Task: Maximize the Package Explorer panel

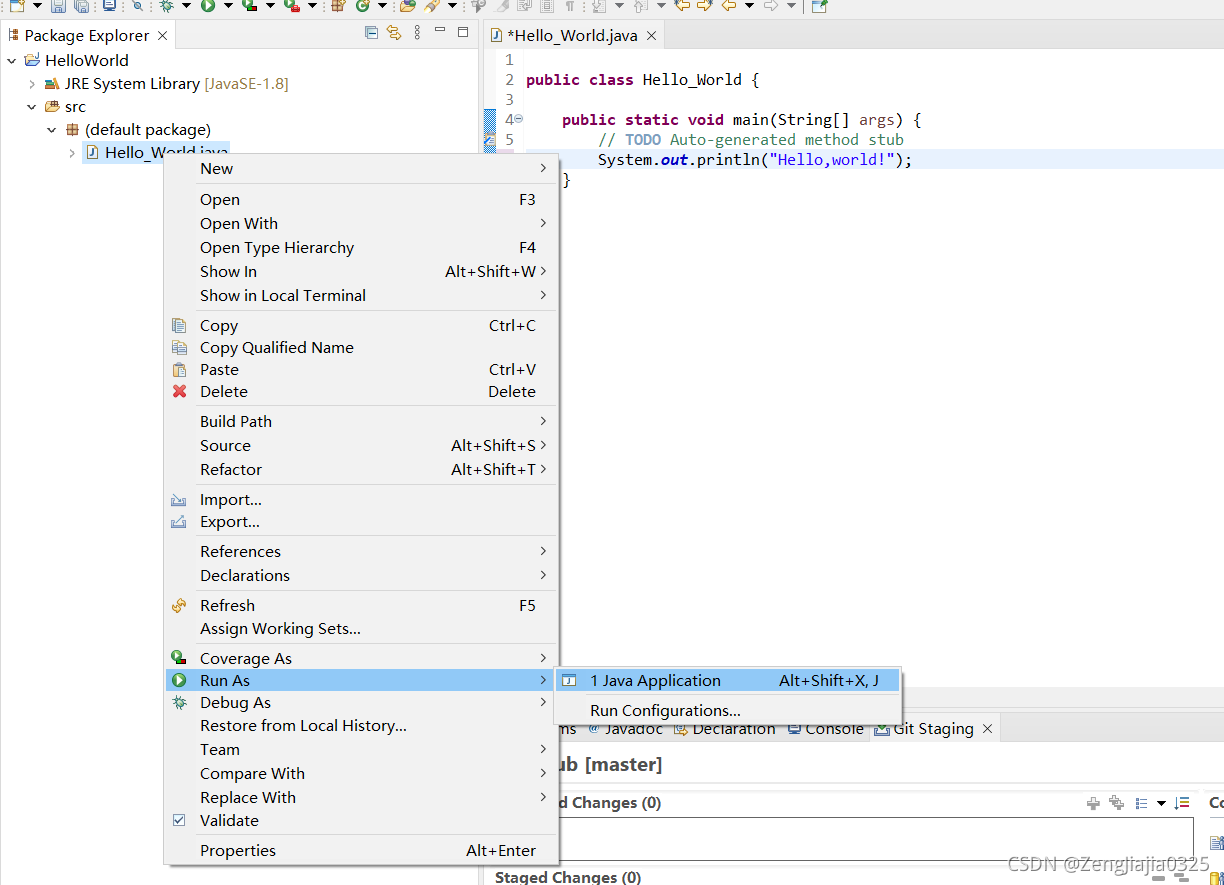Action: coord(463,32)
